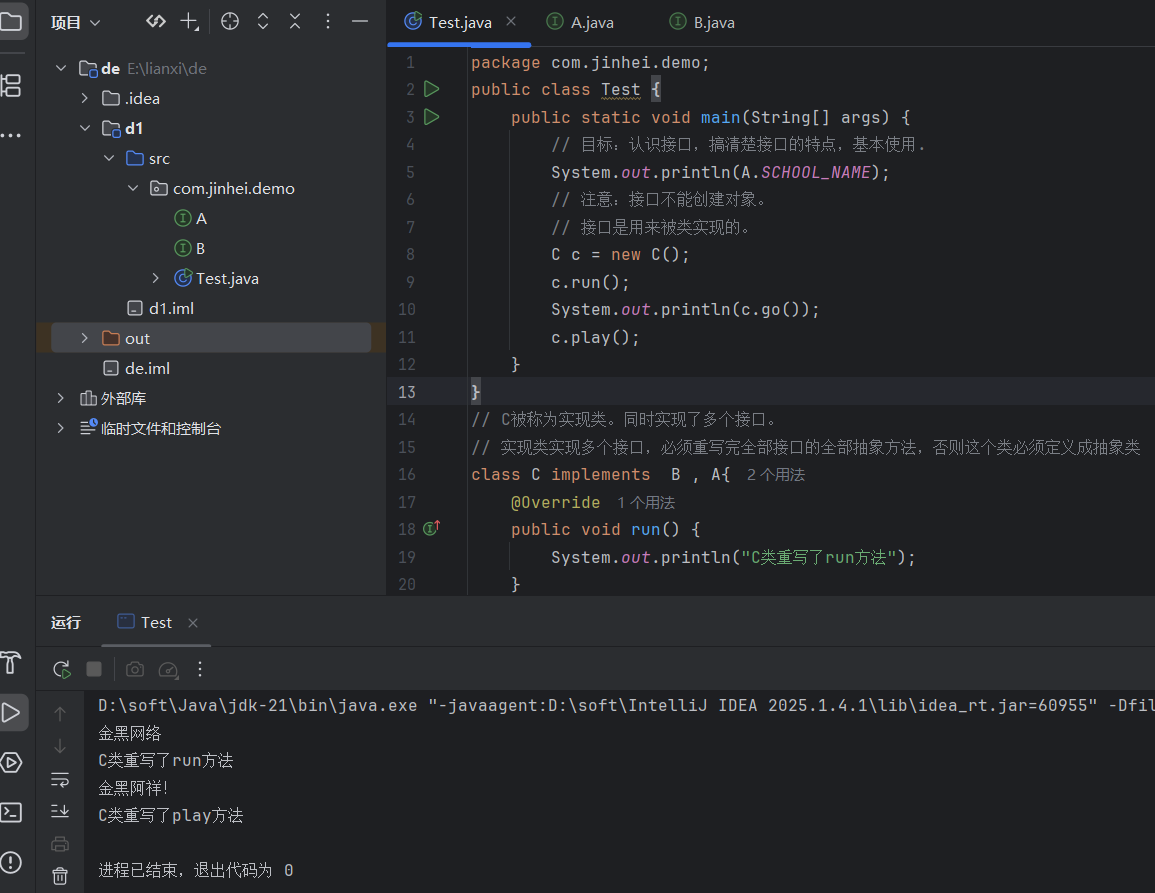The width and height of the screenshot is (1155, 893).
Task: Run class Test from line 2 gutter
Action: click(x=432, y=89)
